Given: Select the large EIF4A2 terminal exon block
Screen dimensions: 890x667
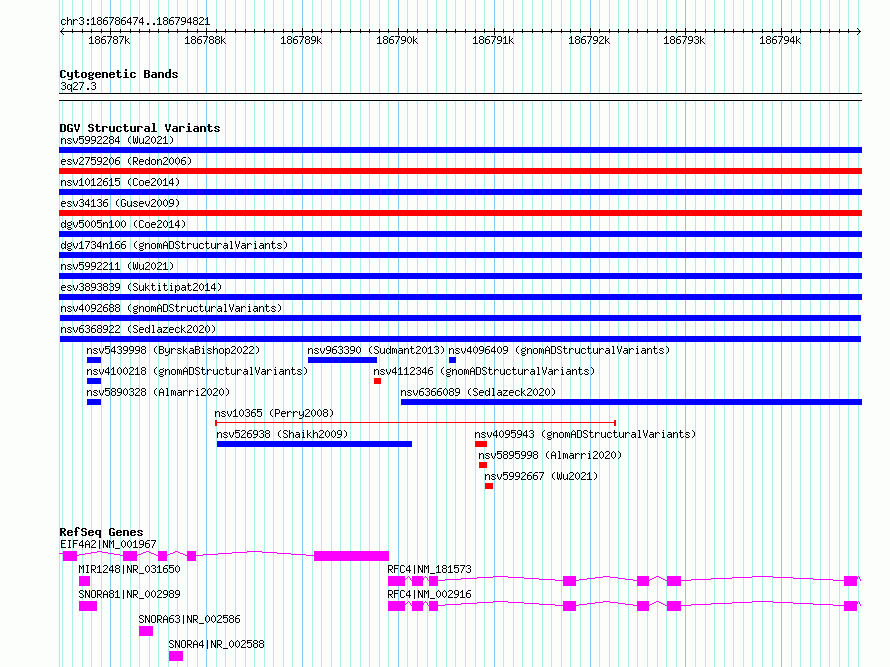Looking at the screenshot, I should pyautogui.click(x=351, y=556).
